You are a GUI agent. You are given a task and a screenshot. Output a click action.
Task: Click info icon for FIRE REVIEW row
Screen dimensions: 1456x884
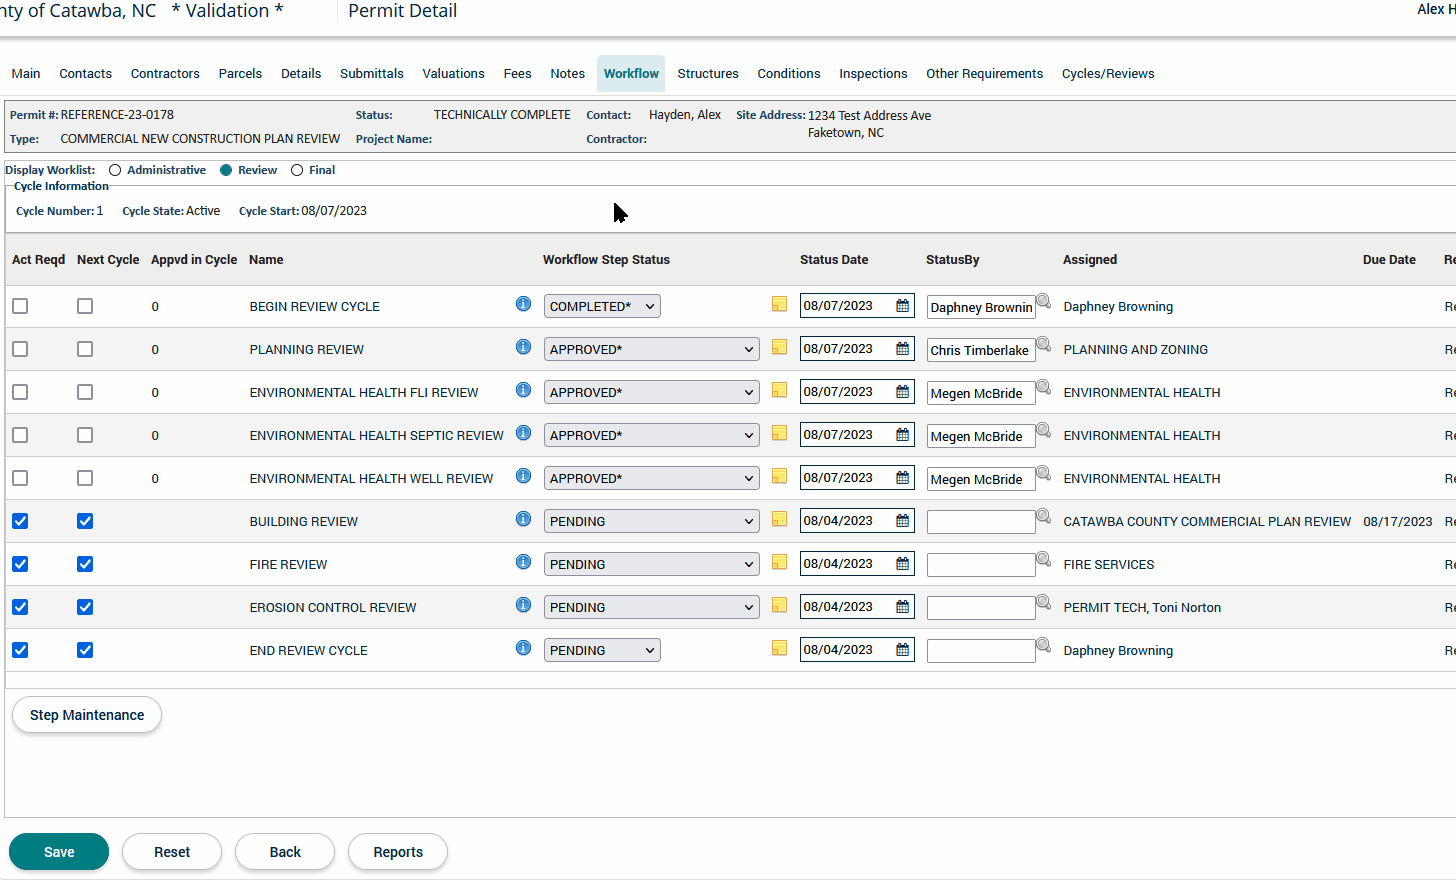(x=523, y=562)
